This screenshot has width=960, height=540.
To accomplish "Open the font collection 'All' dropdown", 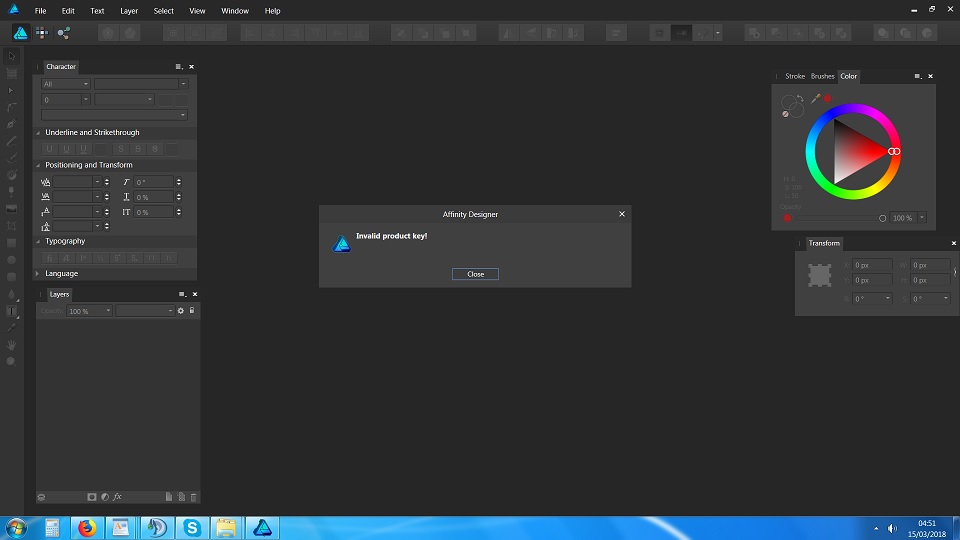I will tap(66, 84).
